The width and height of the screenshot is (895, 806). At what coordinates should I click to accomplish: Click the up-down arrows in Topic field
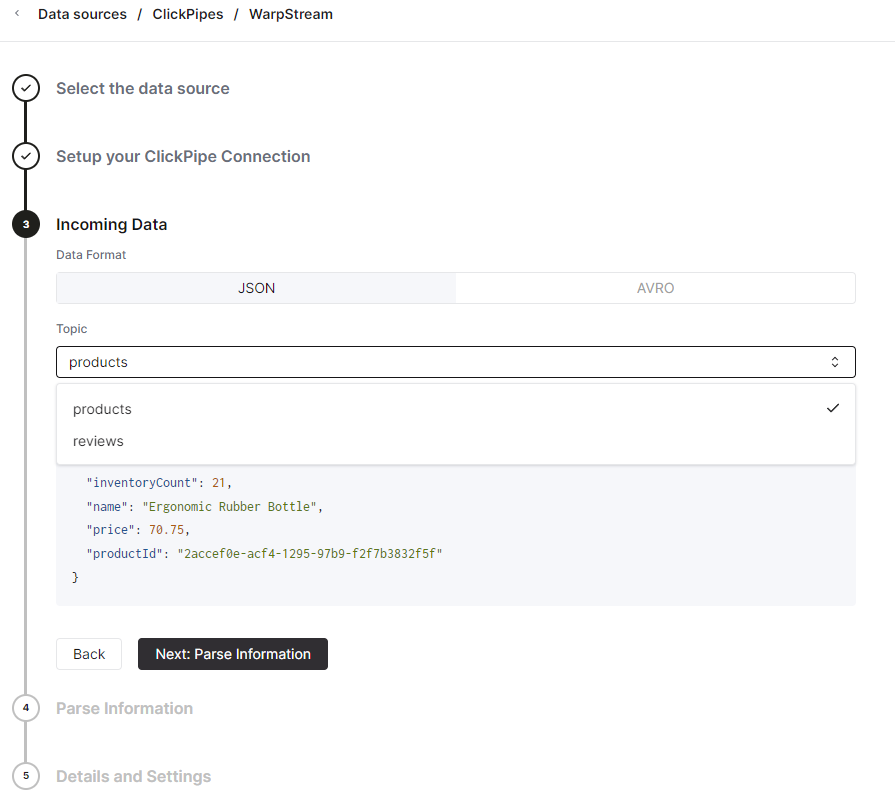coord(835,362)
